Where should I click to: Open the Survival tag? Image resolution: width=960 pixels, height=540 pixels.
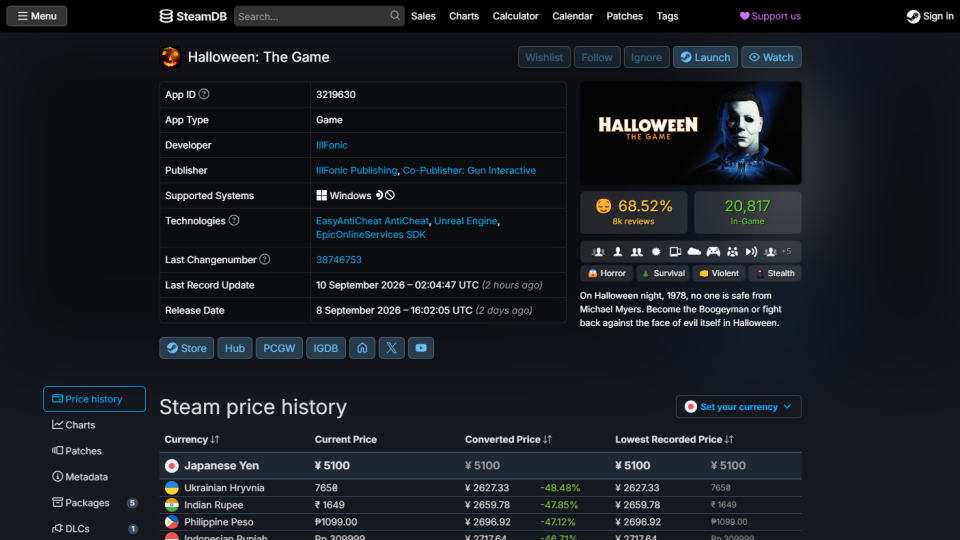click(x=663, y=273)
